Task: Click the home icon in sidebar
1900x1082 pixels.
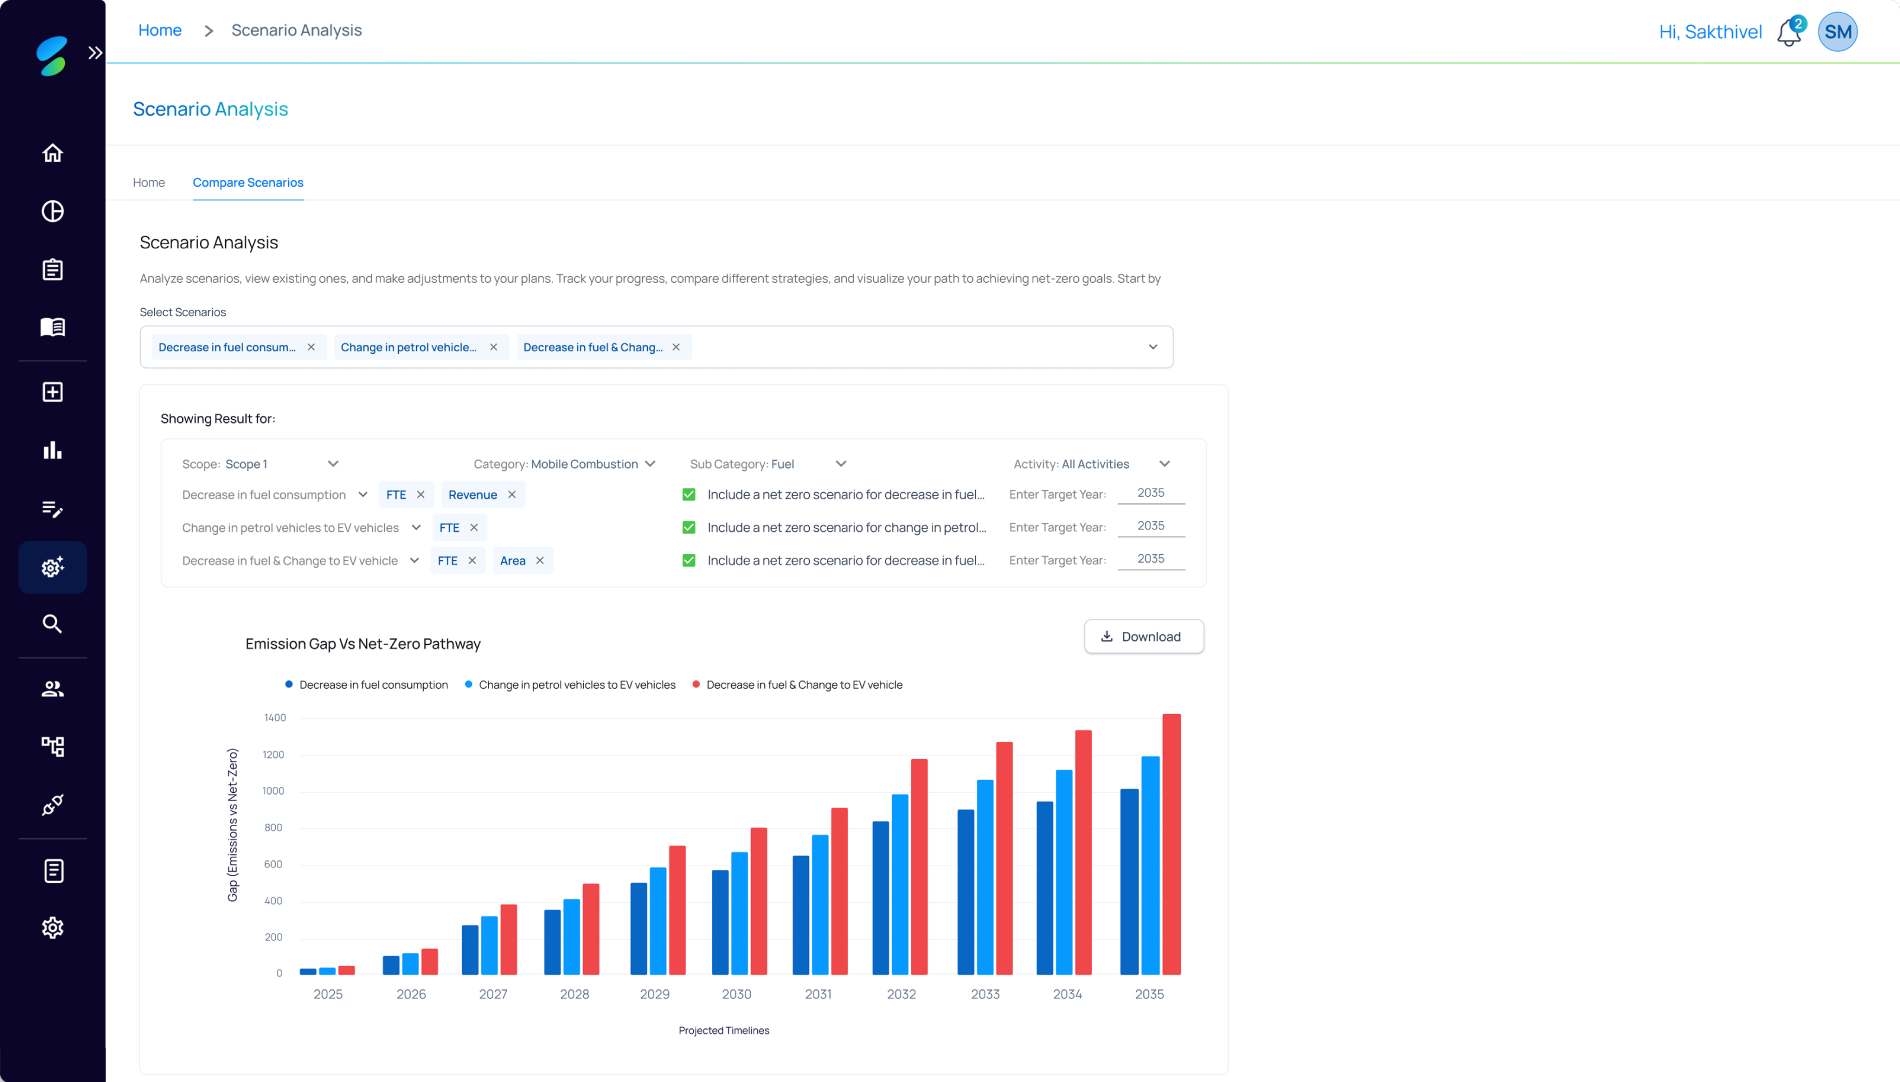Action: click(53, 153)
